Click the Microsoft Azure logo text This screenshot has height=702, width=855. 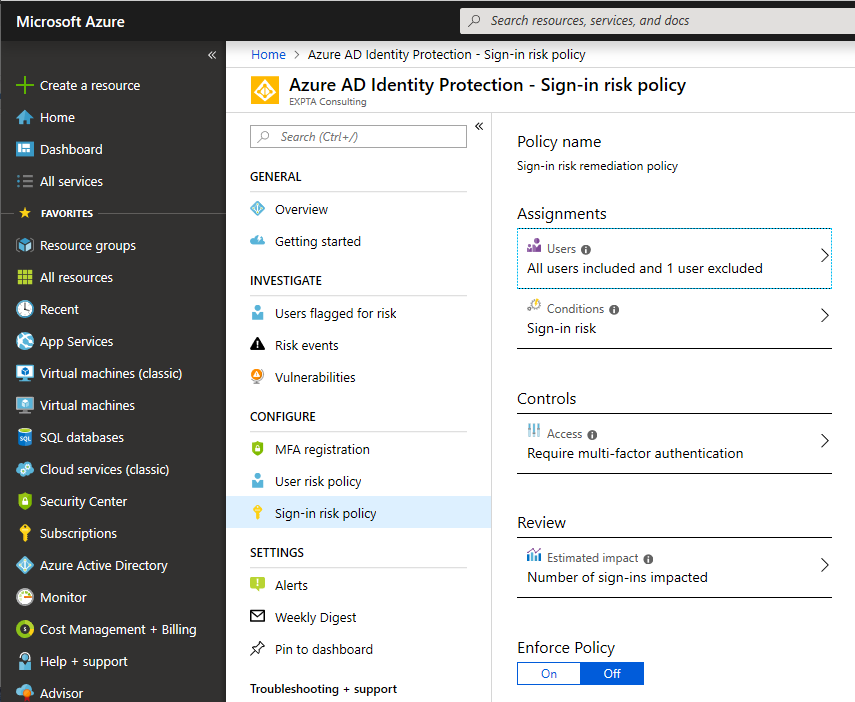(x=70, y=22)
